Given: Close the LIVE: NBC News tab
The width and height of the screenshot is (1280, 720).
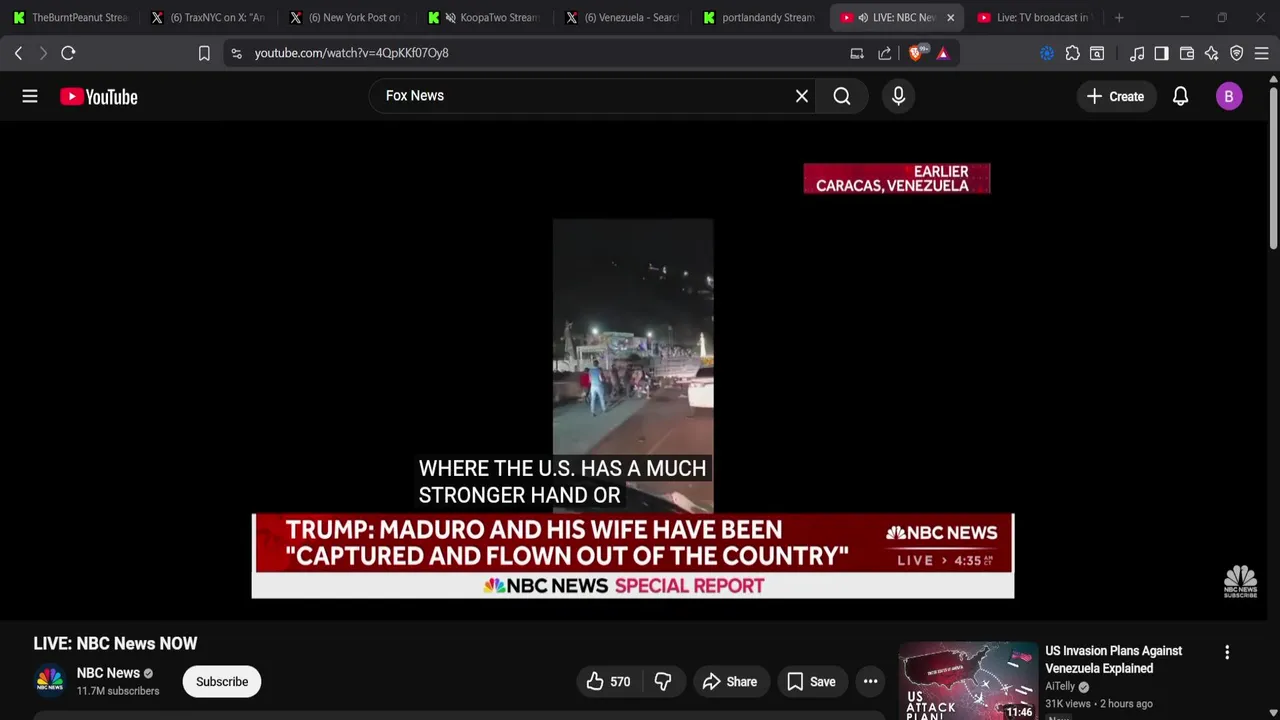Looking at the screenshot, I should (950, 17).
